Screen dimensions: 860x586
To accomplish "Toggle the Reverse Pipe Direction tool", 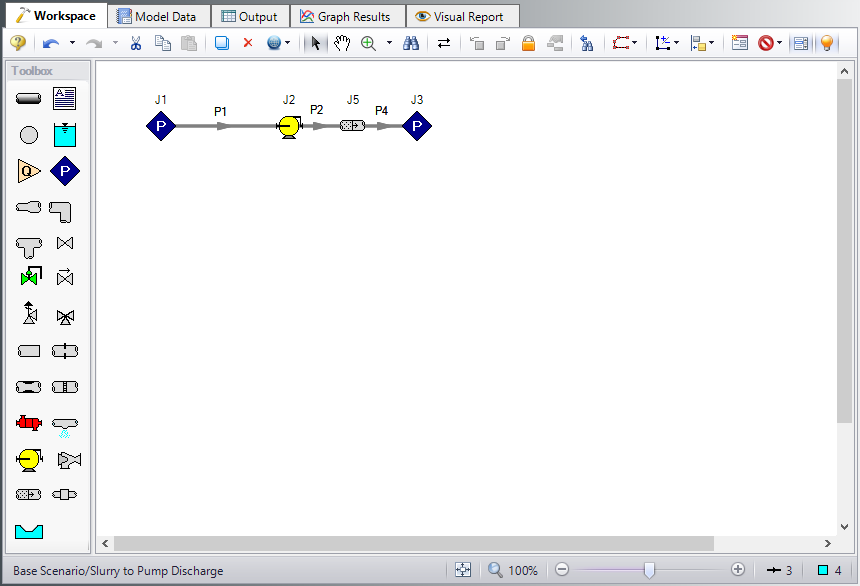I will [x=443, y=43].
